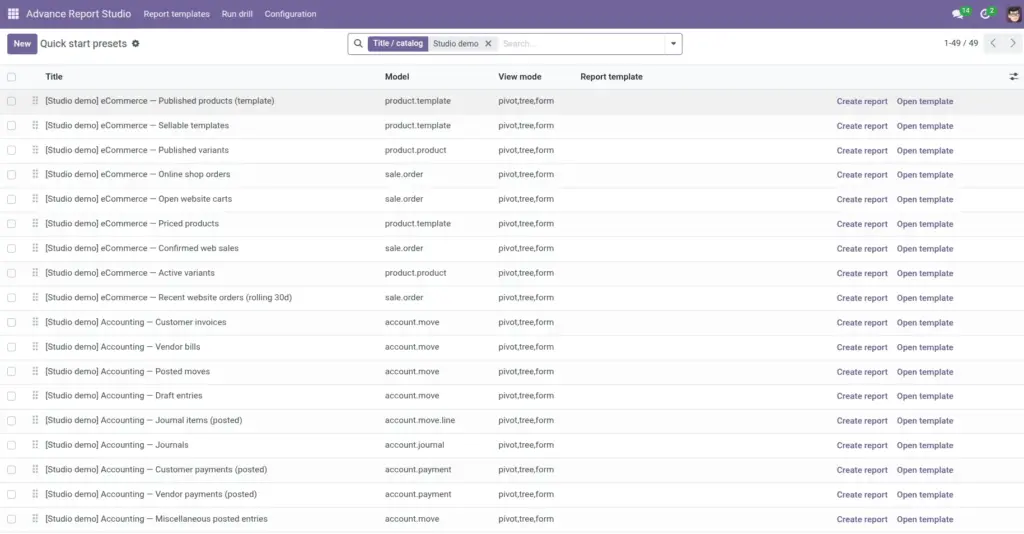Remove the Studio demo search filter

click(488, 44)
